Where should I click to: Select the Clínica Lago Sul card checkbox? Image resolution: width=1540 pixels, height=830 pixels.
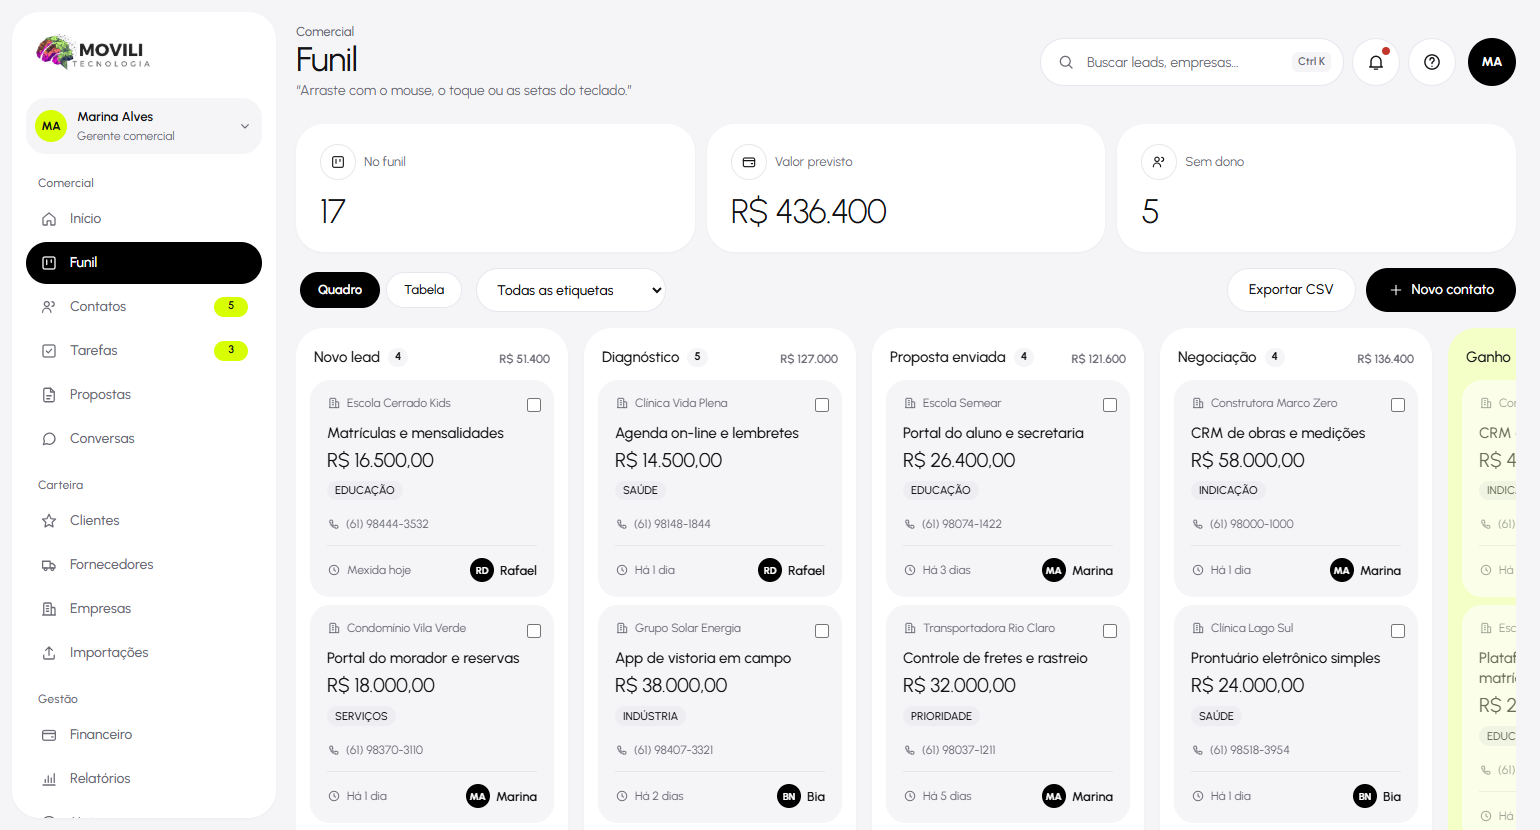click(1398, 631)
